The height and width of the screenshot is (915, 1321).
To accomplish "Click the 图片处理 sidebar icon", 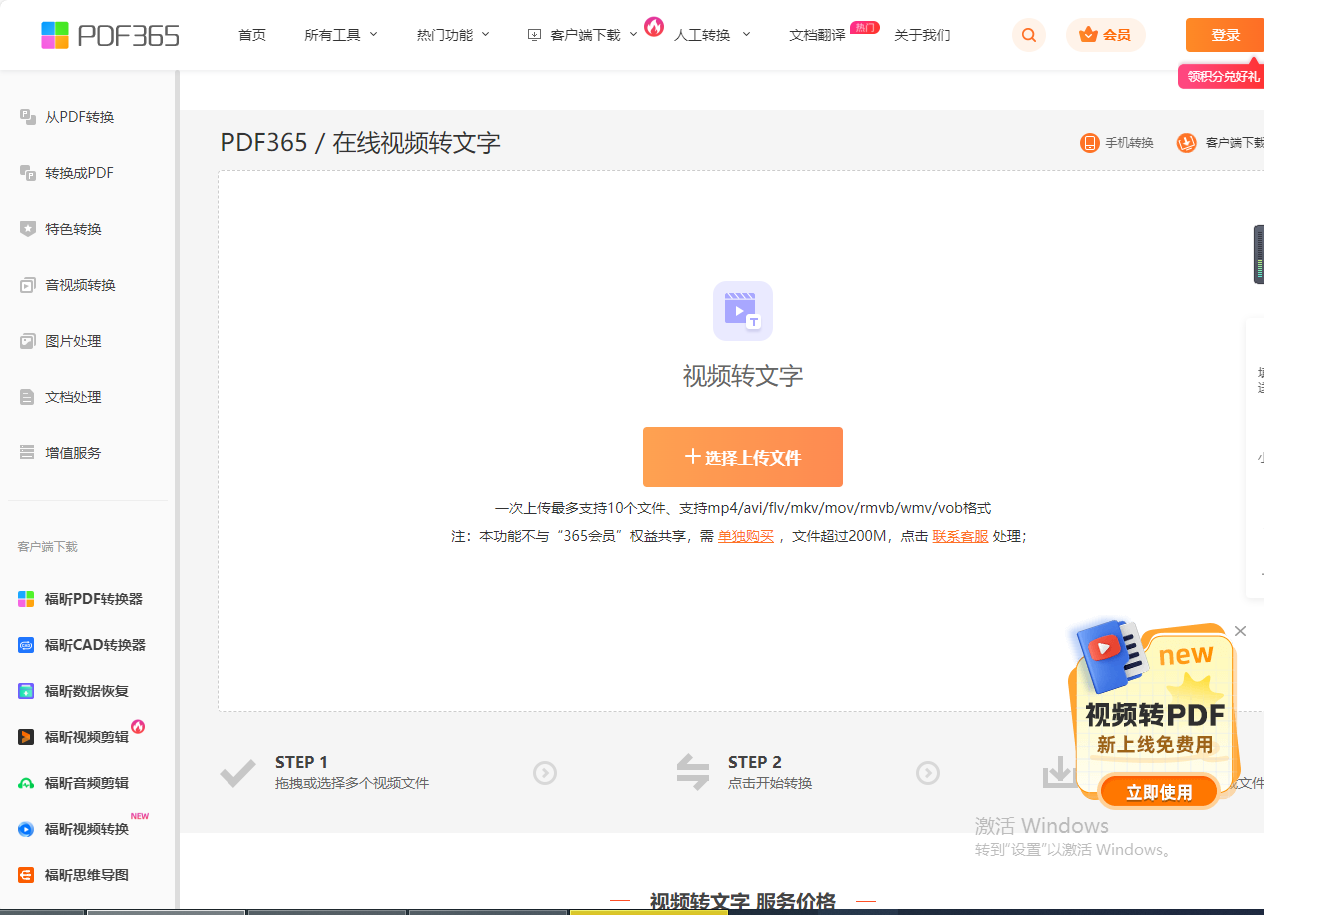I will point(28,341).
